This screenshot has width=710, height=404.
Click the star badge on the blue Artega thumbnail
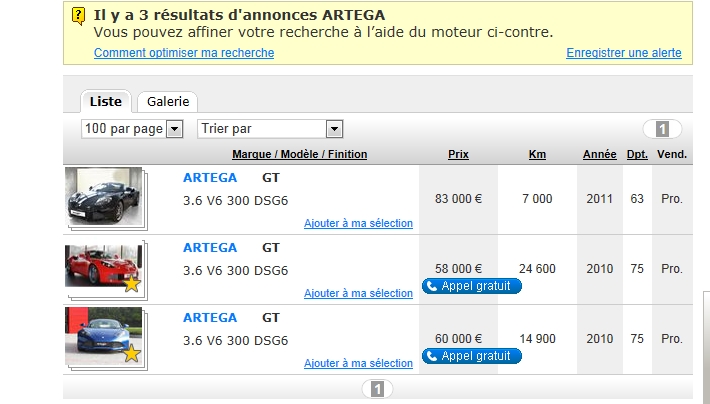132,353
